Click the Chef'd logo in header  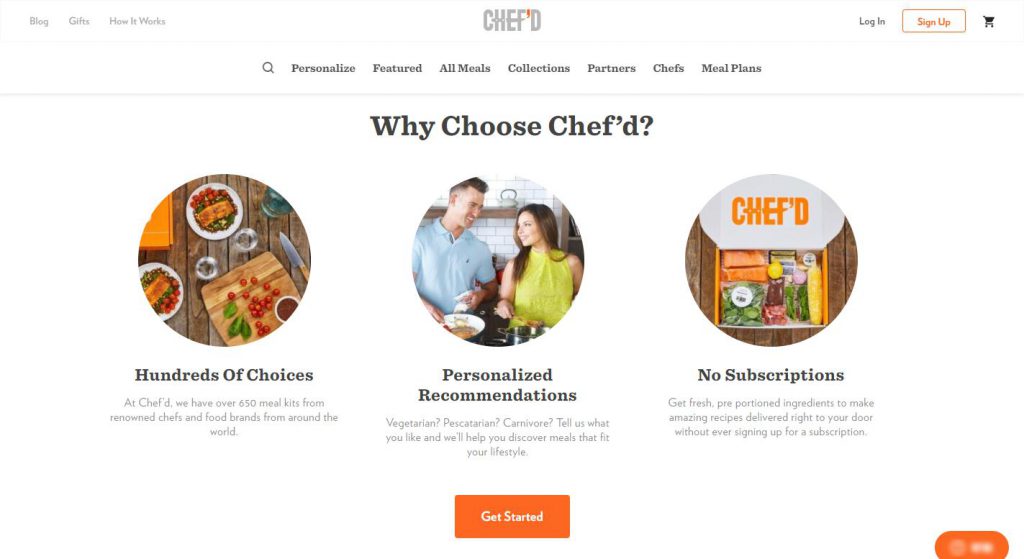tap(512, 21)
